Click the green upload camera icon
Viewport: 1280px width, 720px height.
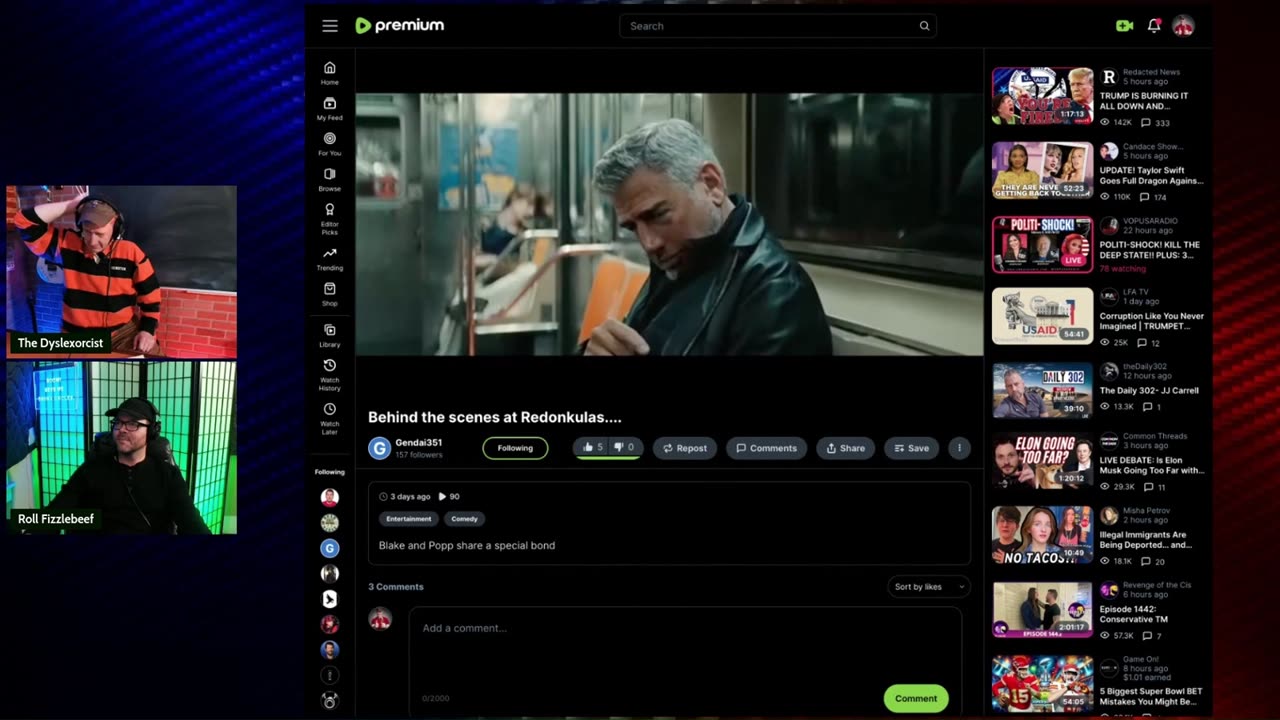coord(1124,26)
